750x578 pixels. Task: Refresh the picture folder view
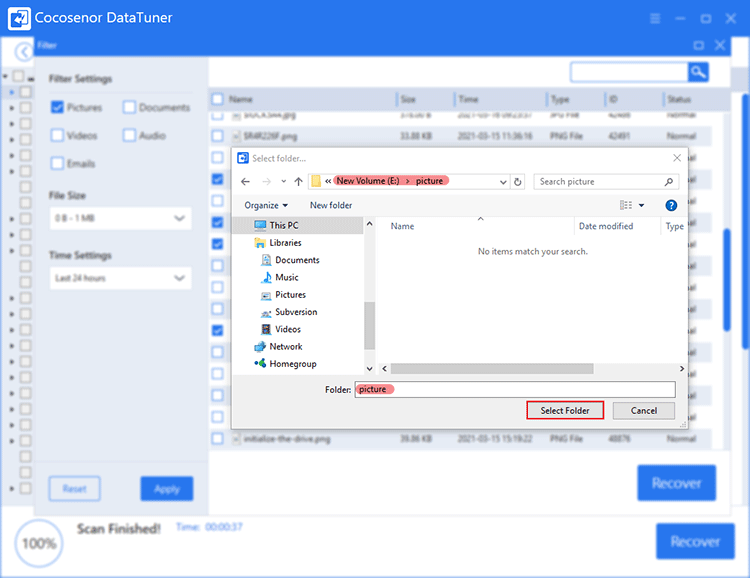click(518, 182)
